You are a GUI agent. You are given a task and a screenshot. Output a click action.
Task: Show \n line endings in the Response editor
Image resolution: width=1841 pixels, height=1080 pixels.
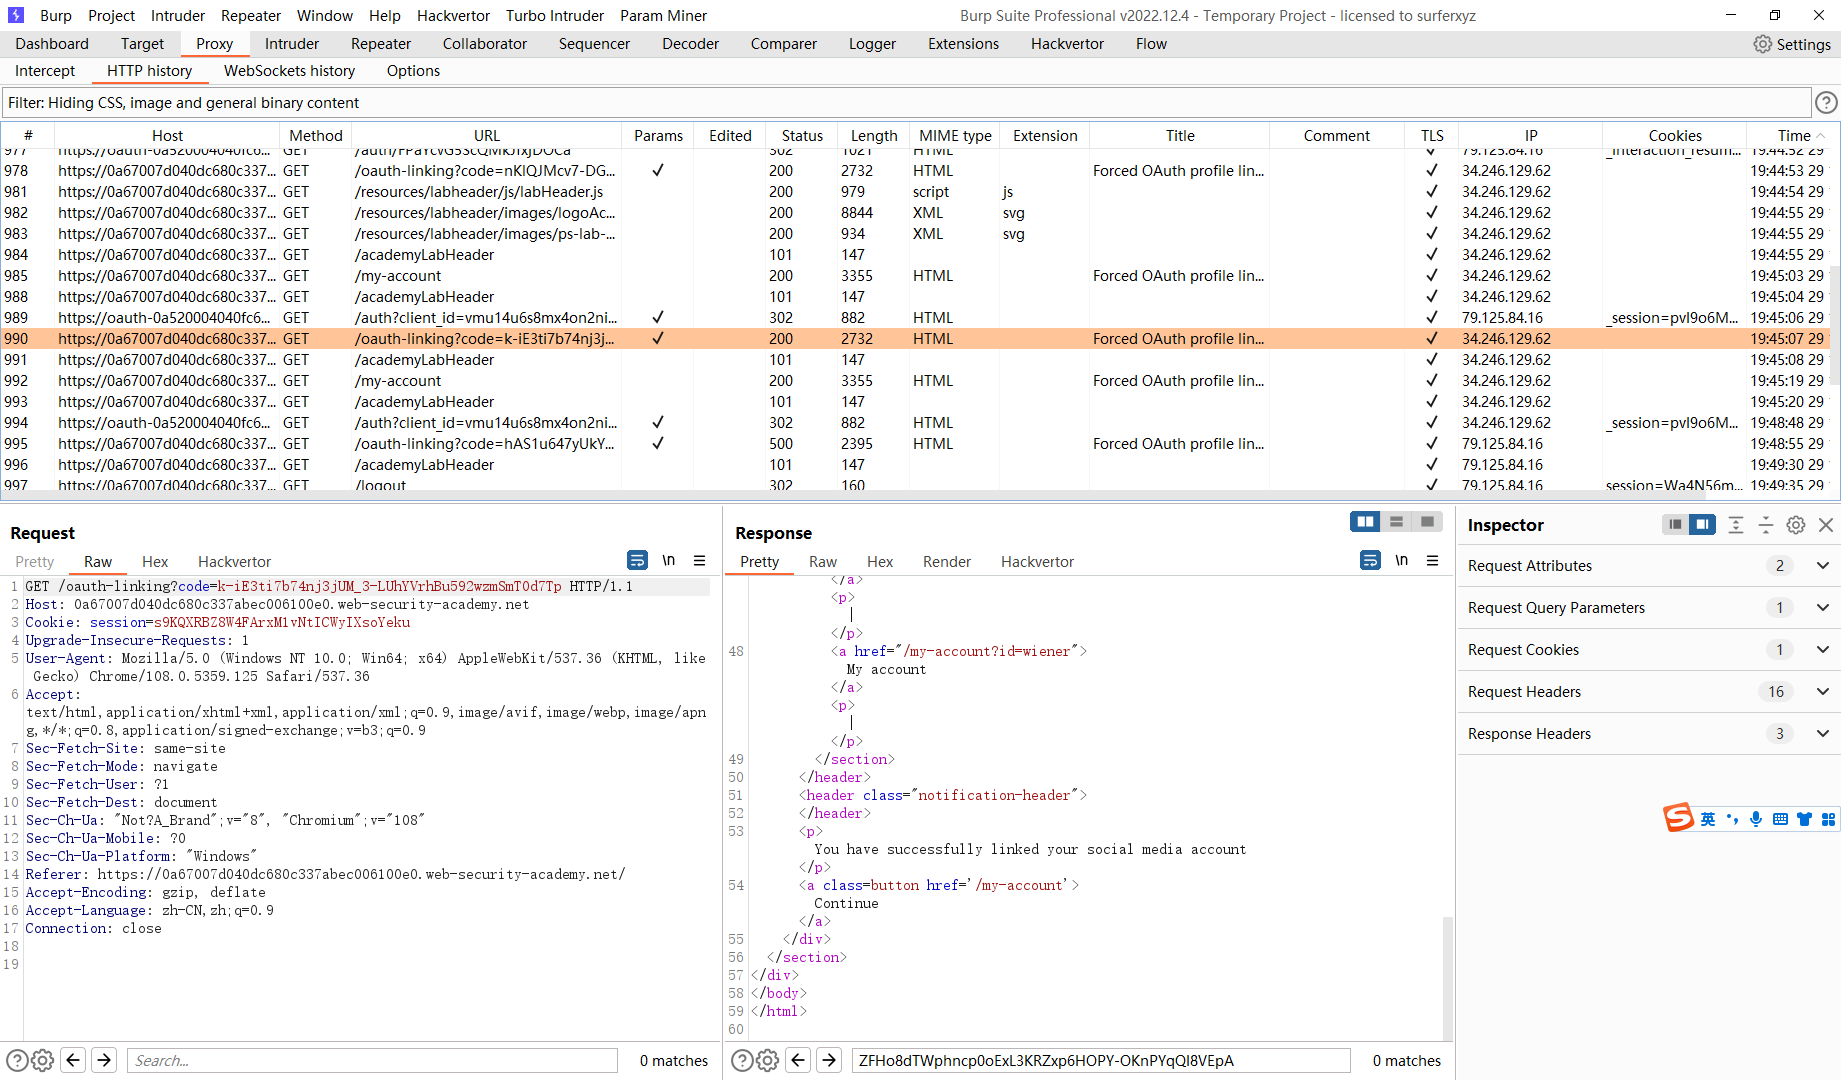1402,560
